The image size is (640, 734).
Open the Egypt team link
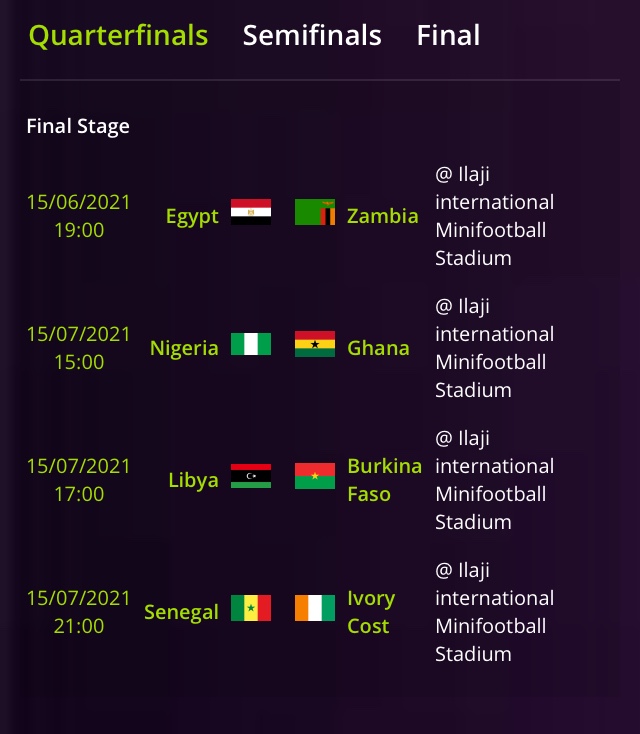[x=192, y=216]
